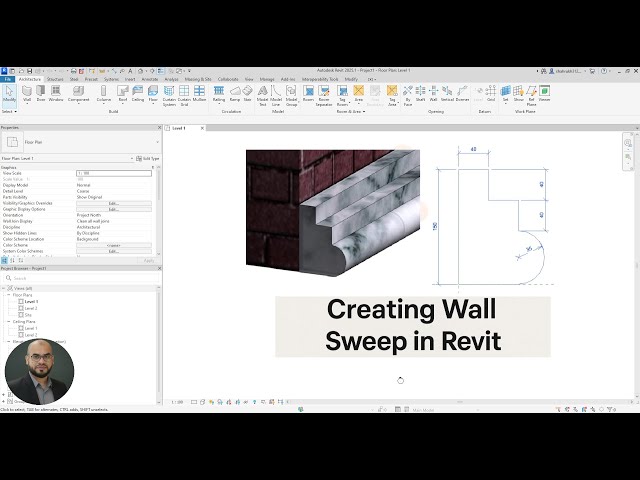Open the Annotate ribbon tab
The width and height of the screenshot is (640, 480).
pos(150,79)
